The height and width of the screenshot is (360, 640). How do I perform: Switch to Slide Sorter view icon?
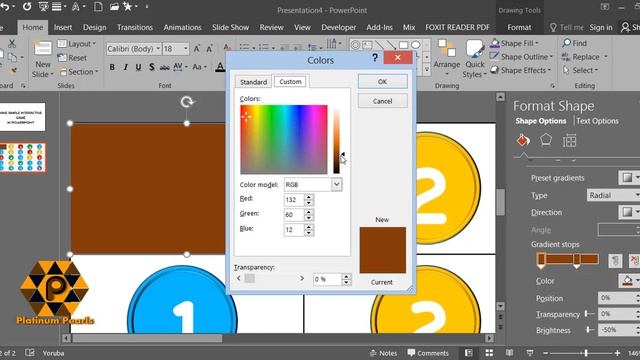coord(489,353)
